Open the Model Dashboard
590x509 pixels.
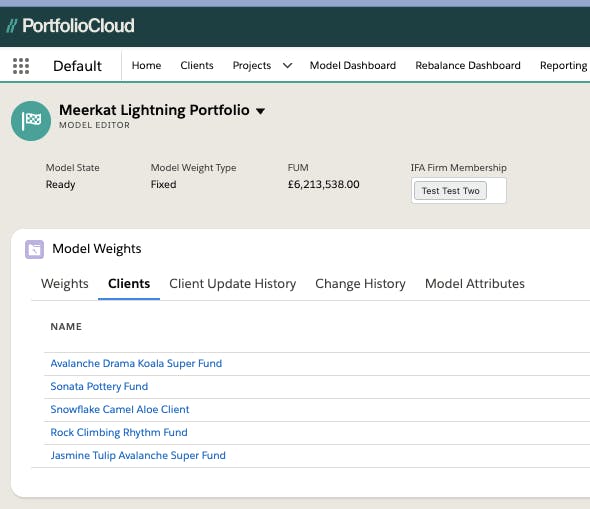[x=353, y=65]
